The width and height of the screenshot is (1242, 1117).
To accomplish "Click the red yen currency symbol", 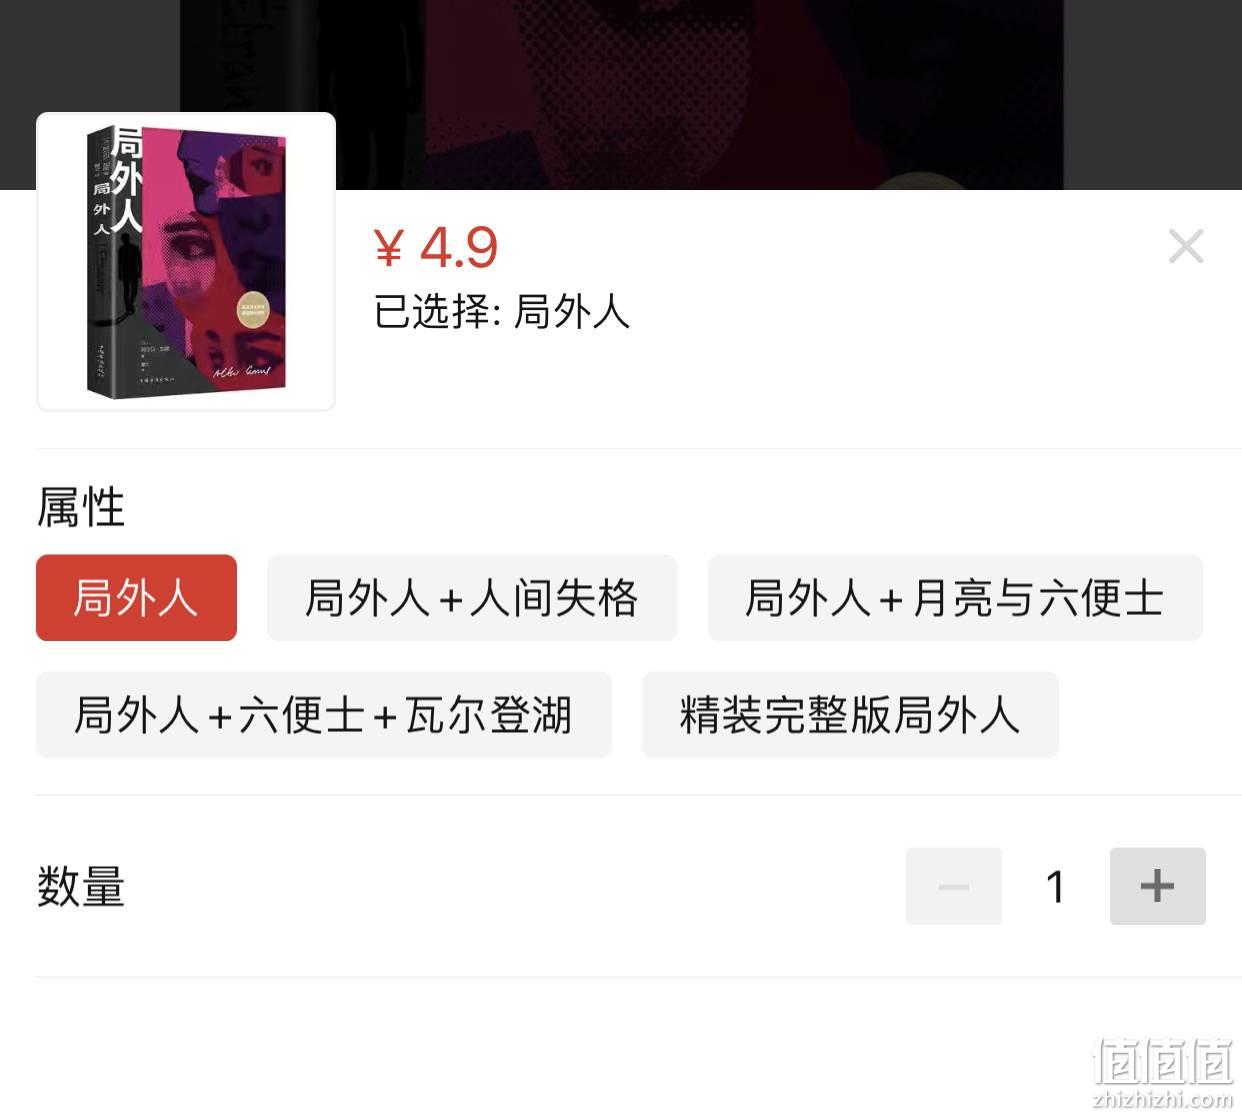I will point(388,248).
